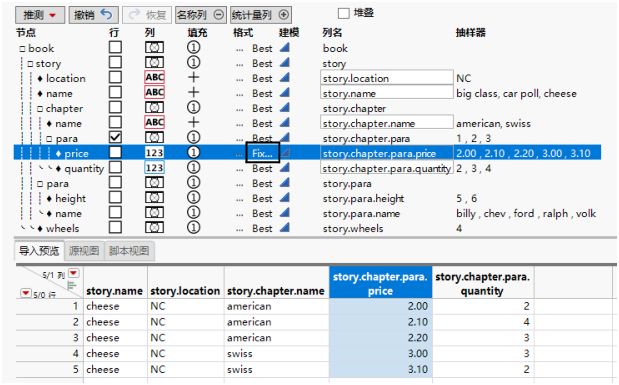Toggle row checkbox for height node
Viewport: 619px width, 385px height.
coord(115,197)
